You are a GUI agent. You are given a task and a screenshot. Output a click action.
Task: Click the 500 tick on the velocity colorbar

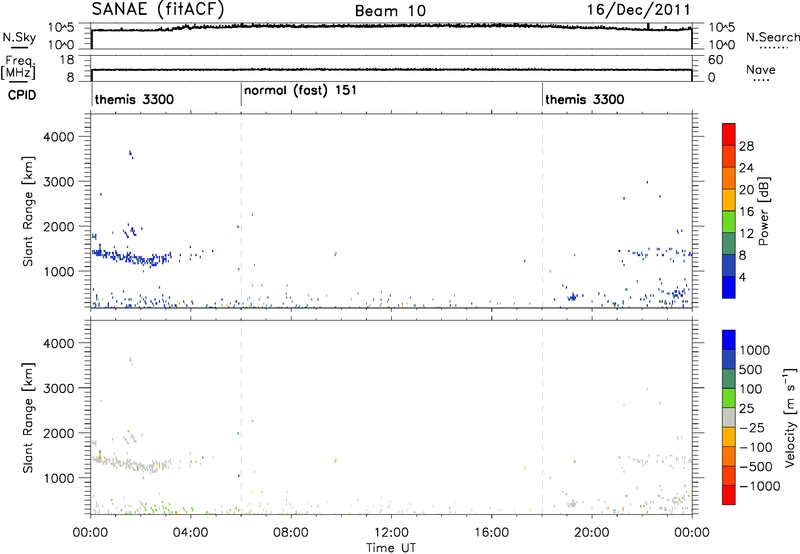(x=751, y=369)
